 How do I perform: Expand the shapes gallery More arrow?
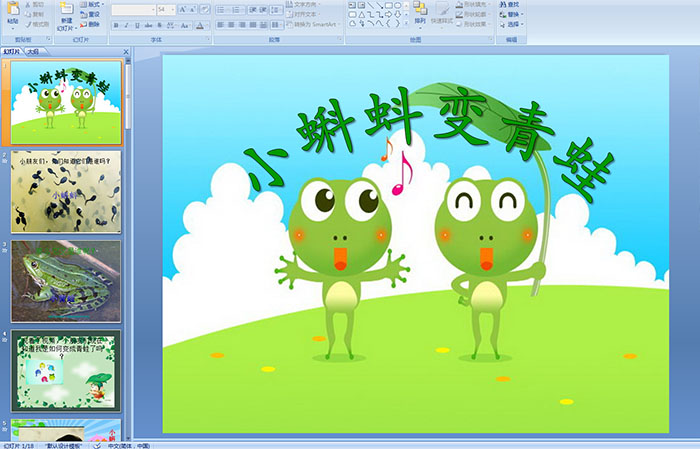pos(406,24)
